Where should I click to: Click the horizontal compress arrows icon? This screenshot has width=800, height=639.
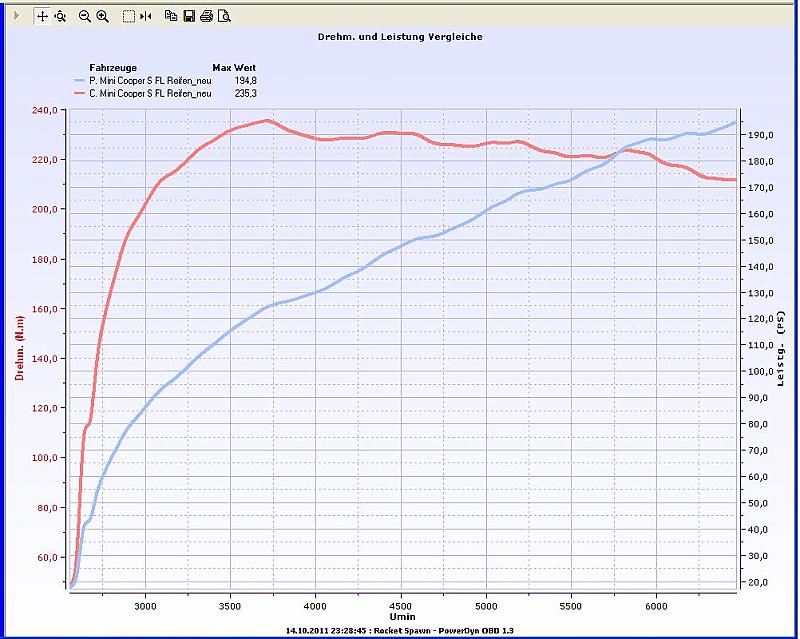pos(146,16)
